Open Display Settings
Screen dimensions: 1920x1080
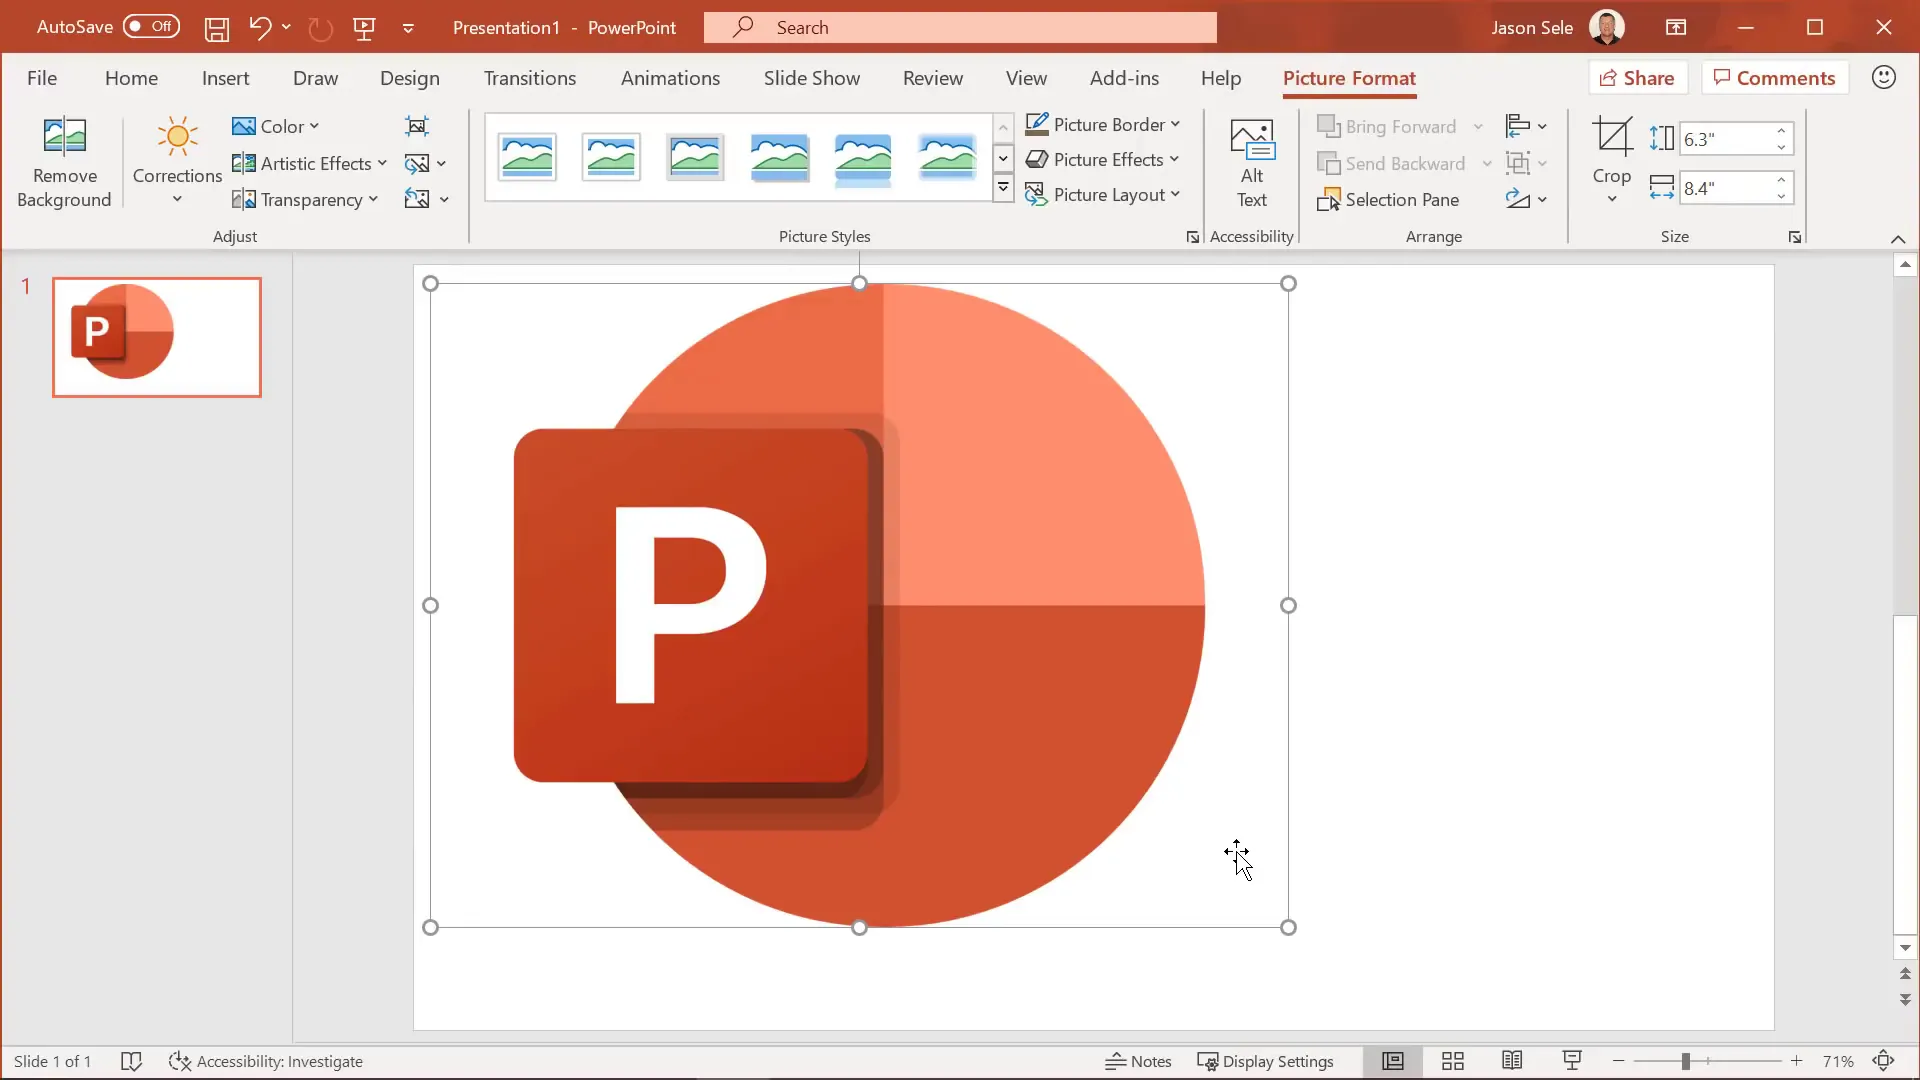pyautogui.click(x=1266, y=1061)
